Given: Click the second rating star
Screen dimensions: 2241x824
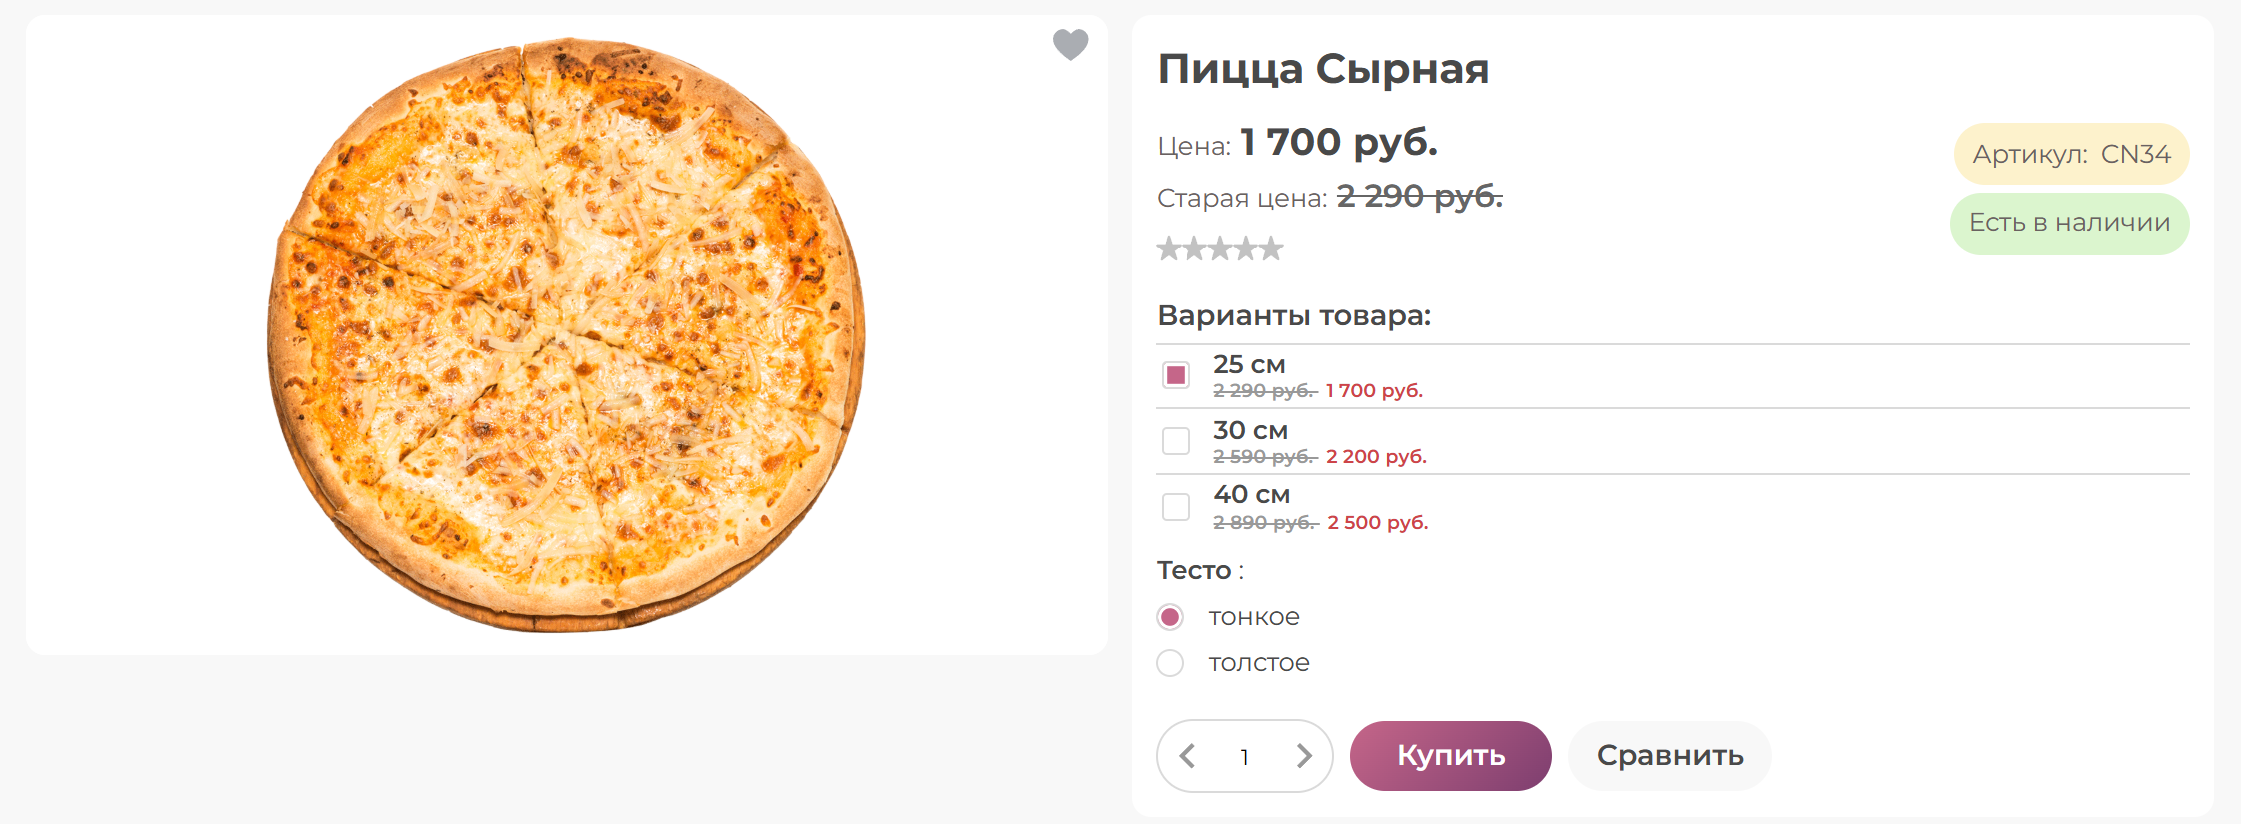Looking at the screenshot, I should pos(1196,247).
